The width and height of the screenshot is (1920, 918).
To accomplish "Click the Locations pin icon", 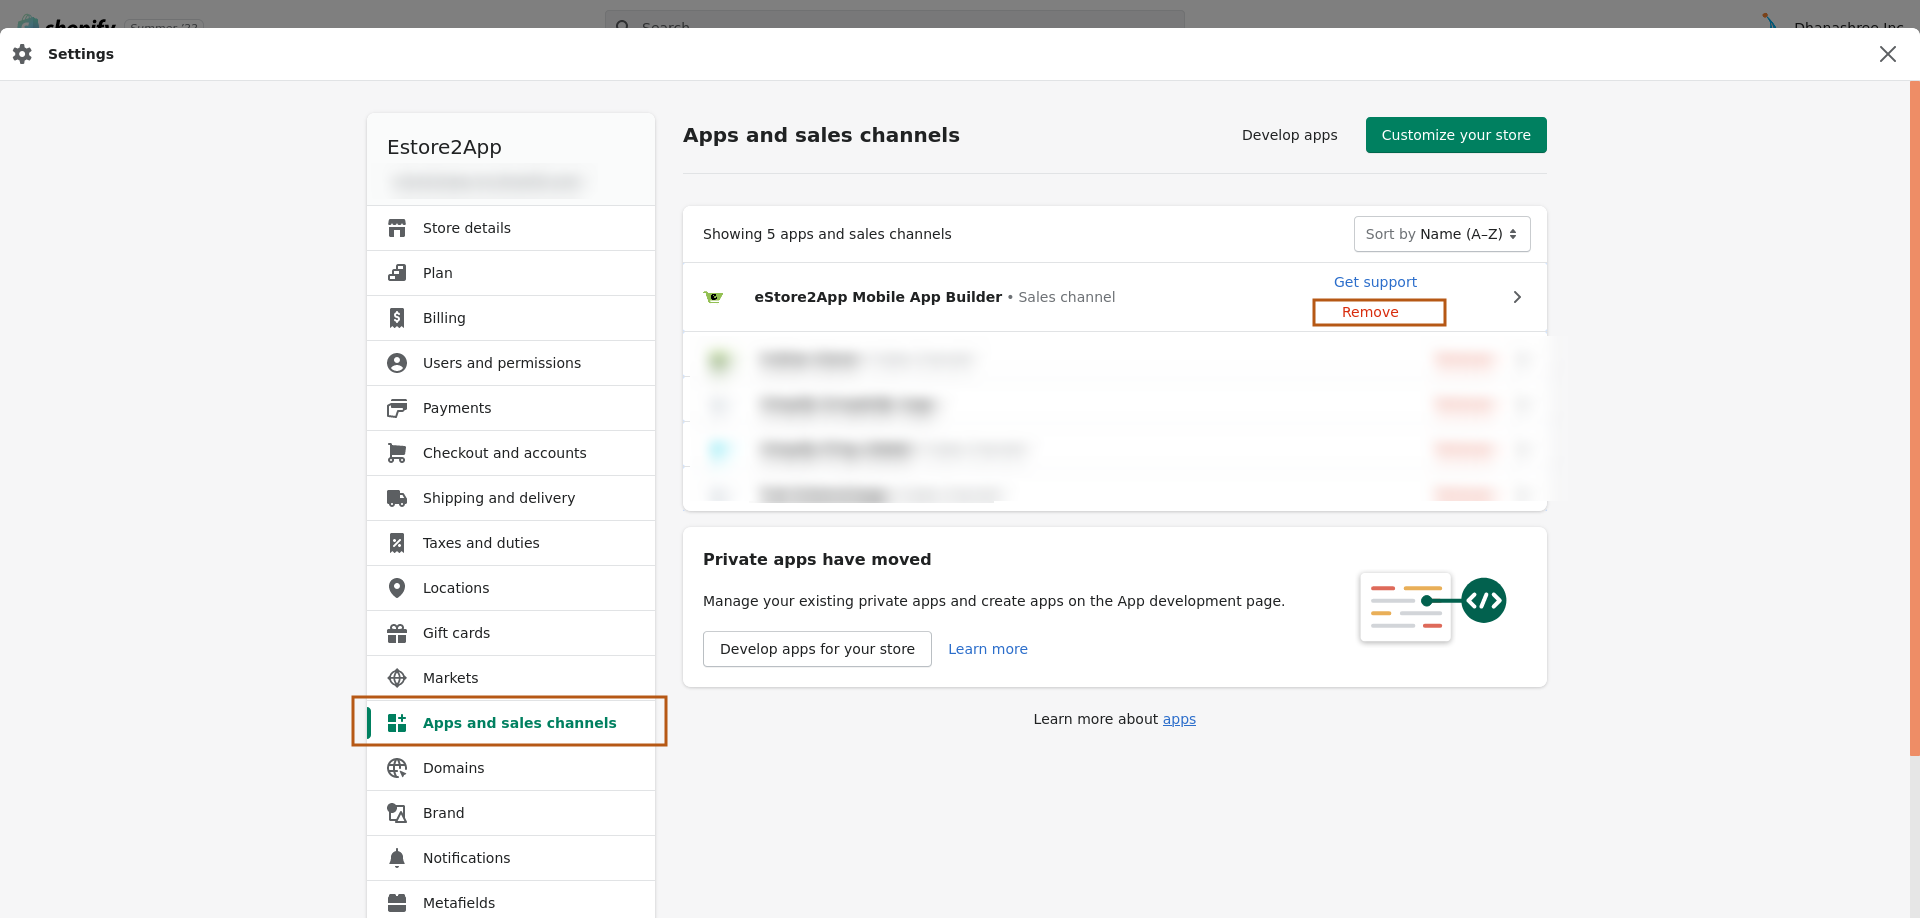I will pos(397,588).
